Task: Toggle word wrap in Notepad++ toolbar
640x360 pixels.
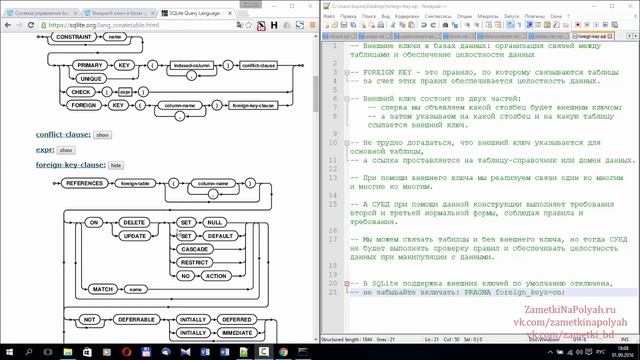Action: pyautogui.click(x=511, y=25)
